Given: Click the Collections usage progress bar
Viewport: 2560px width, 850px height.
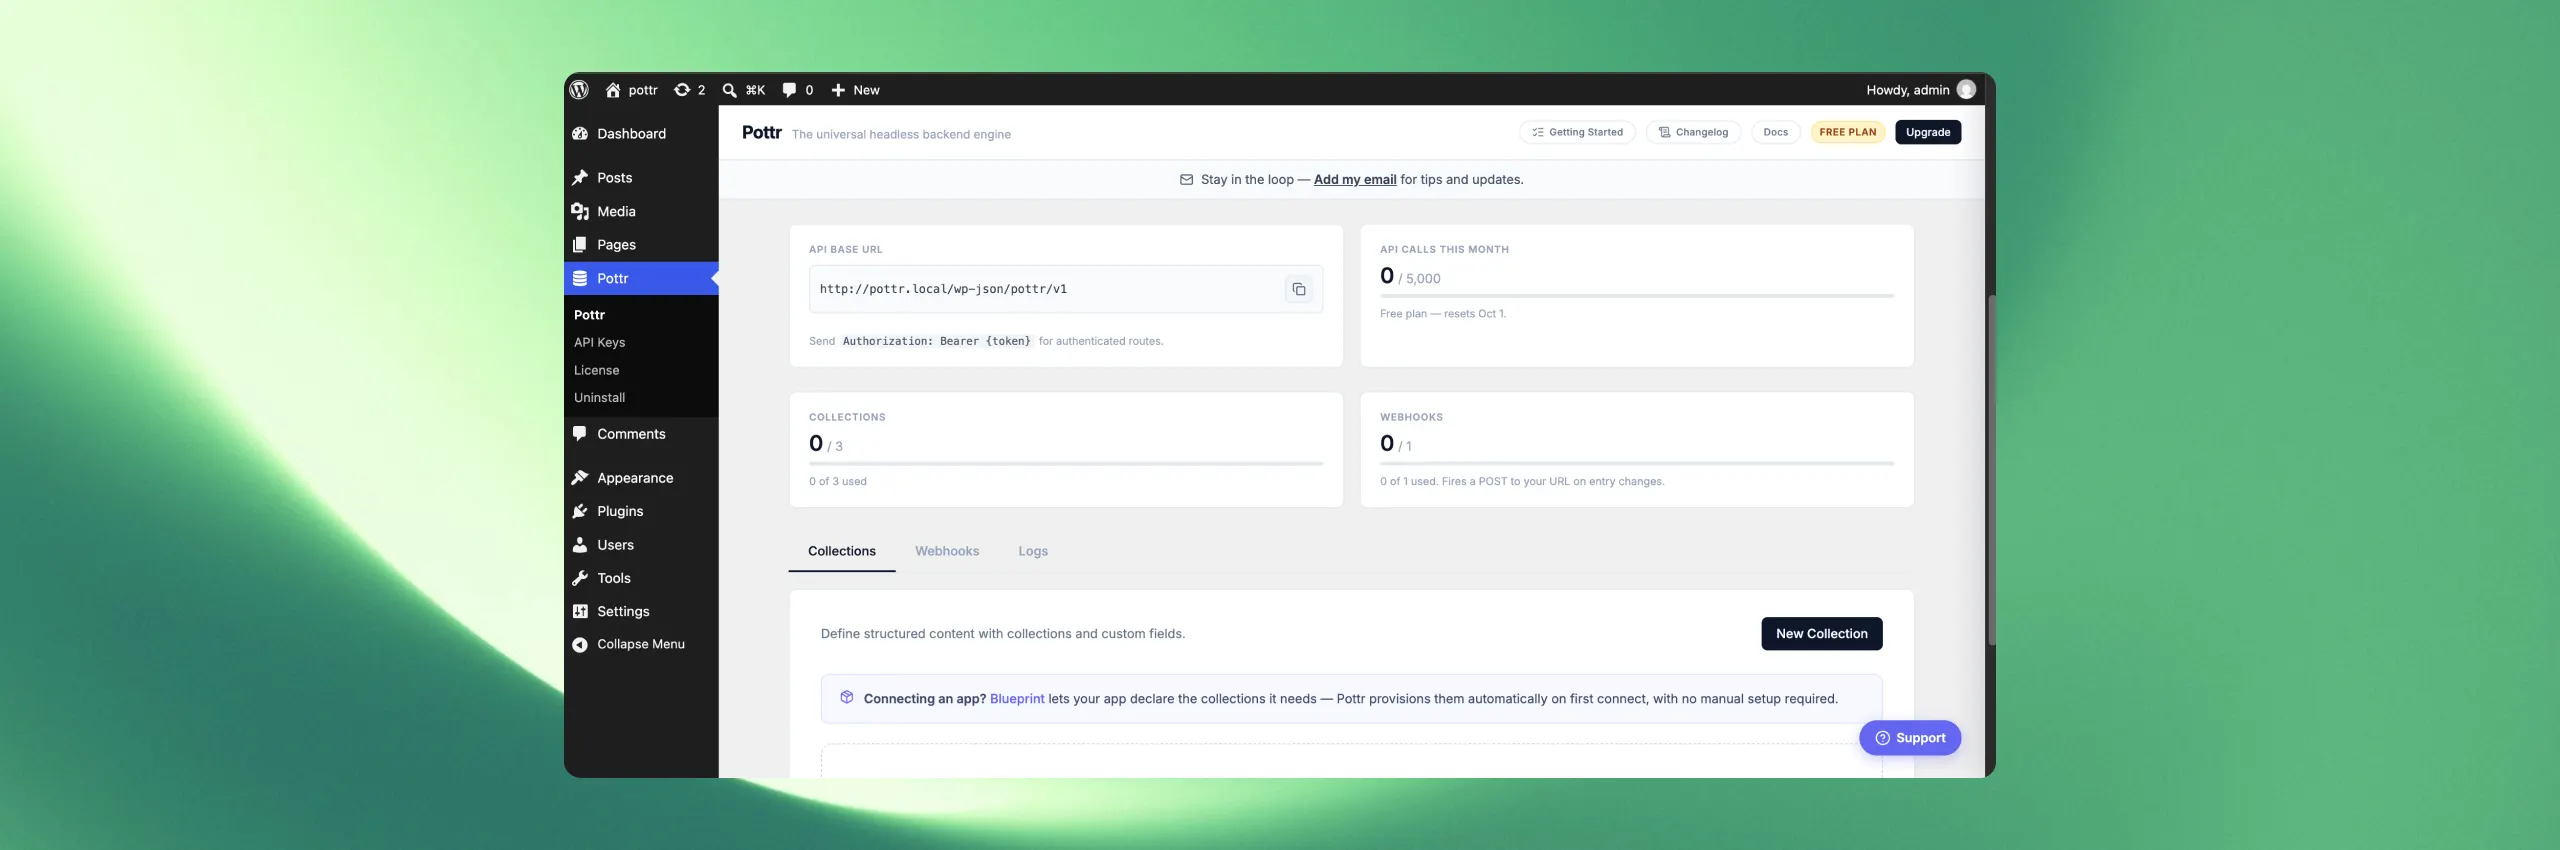Looking at the screenshot, I should click(1065, 464).
